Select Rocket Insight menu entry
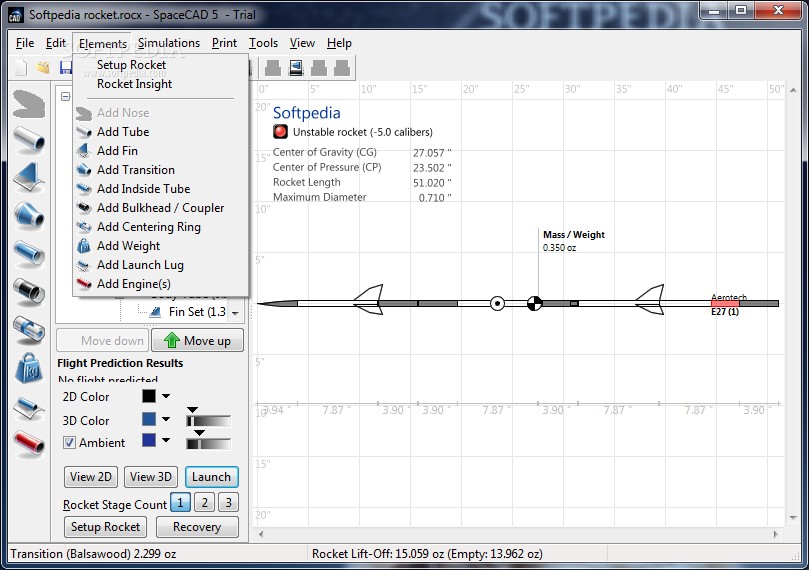This screenshot has width=809, height=570. 134,84
